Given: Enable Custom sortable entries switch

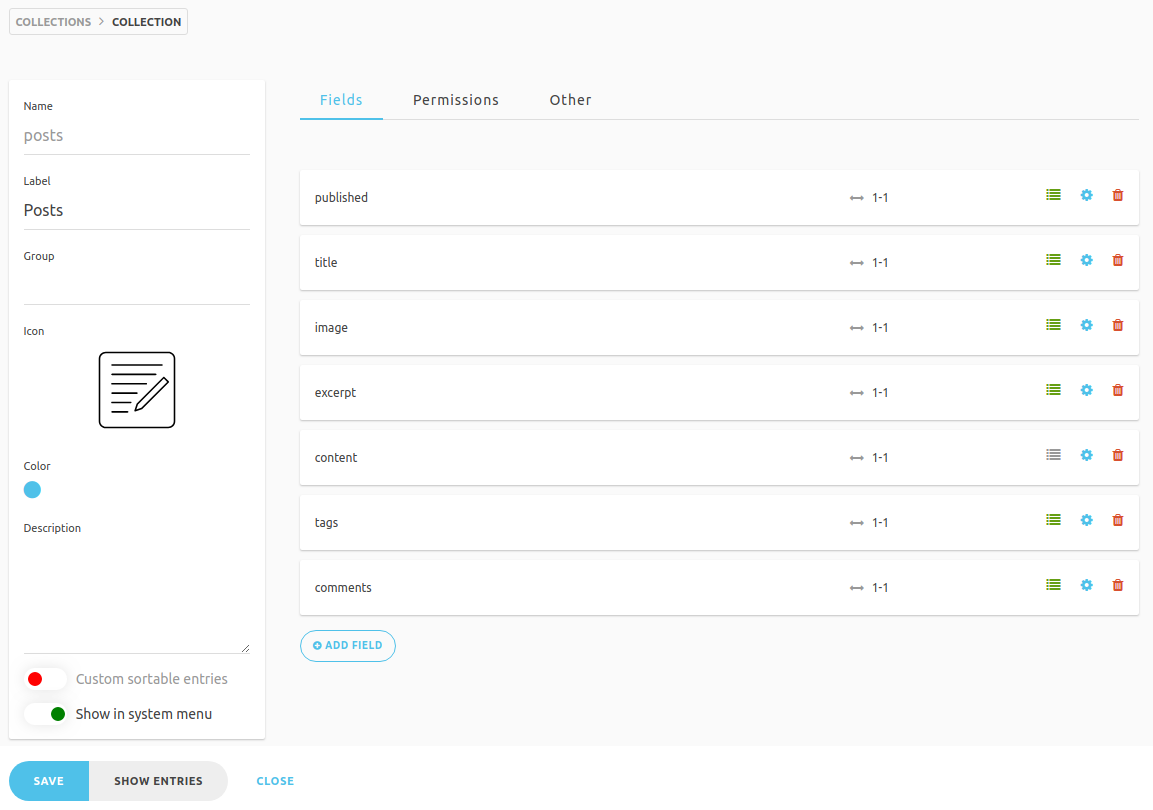Looking at the screenshot, I should (46, 678).
